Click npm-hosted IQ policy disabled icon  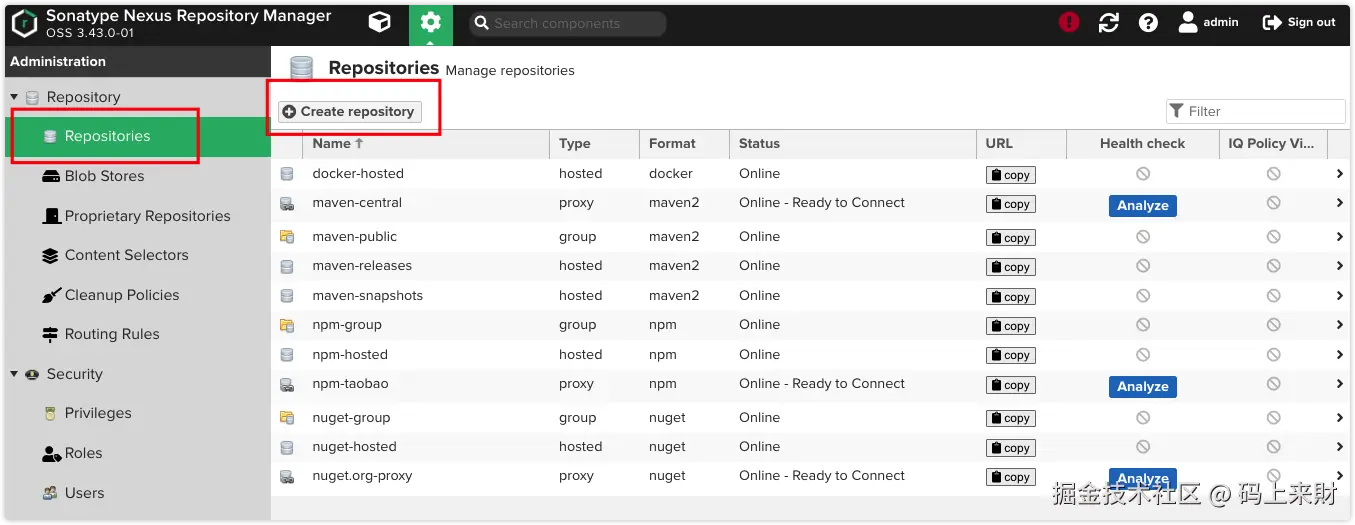click(1274, 355)
